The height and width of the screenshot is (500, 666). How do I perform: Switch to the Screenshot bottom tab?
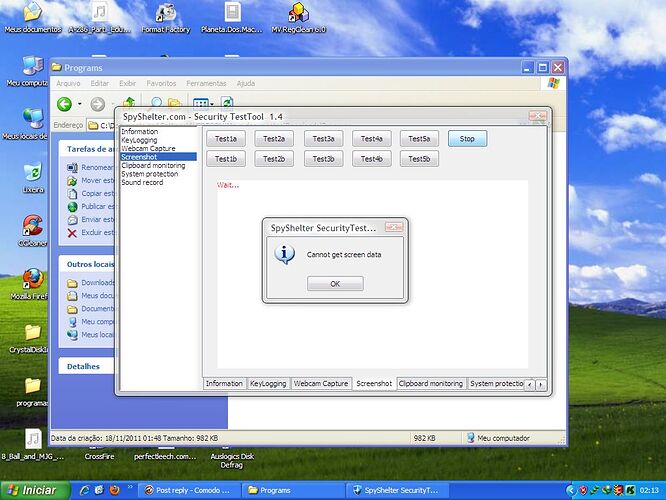[374, 384]
